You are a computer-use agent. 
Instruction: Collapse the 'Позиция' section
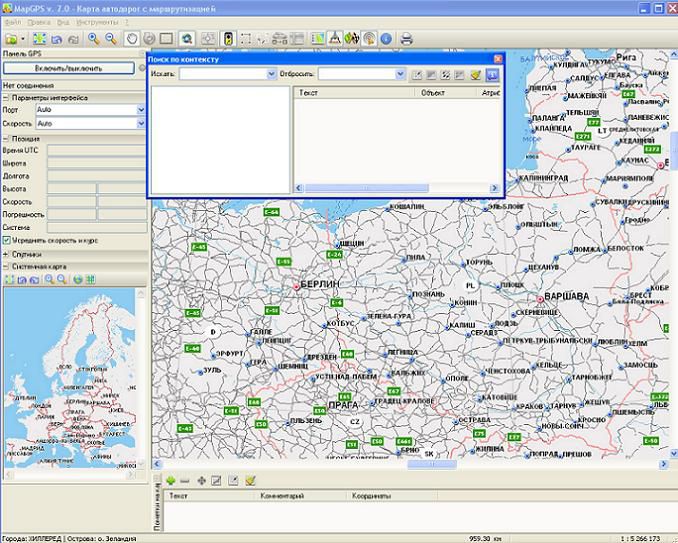click(5, 137)
